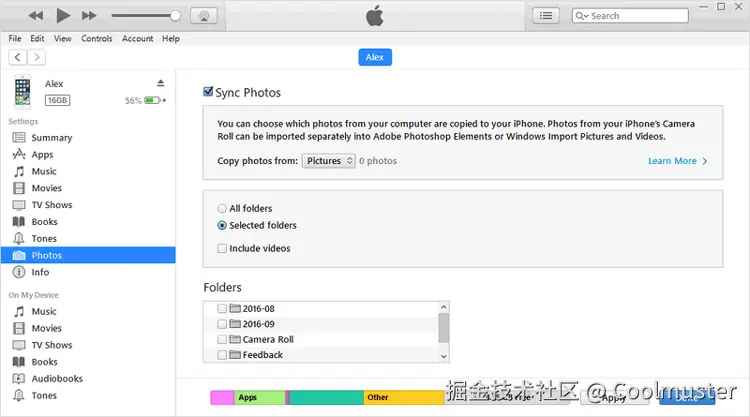750x417 pixels.
Task: Open Tones under On My Device
Action: coord(88,395)
